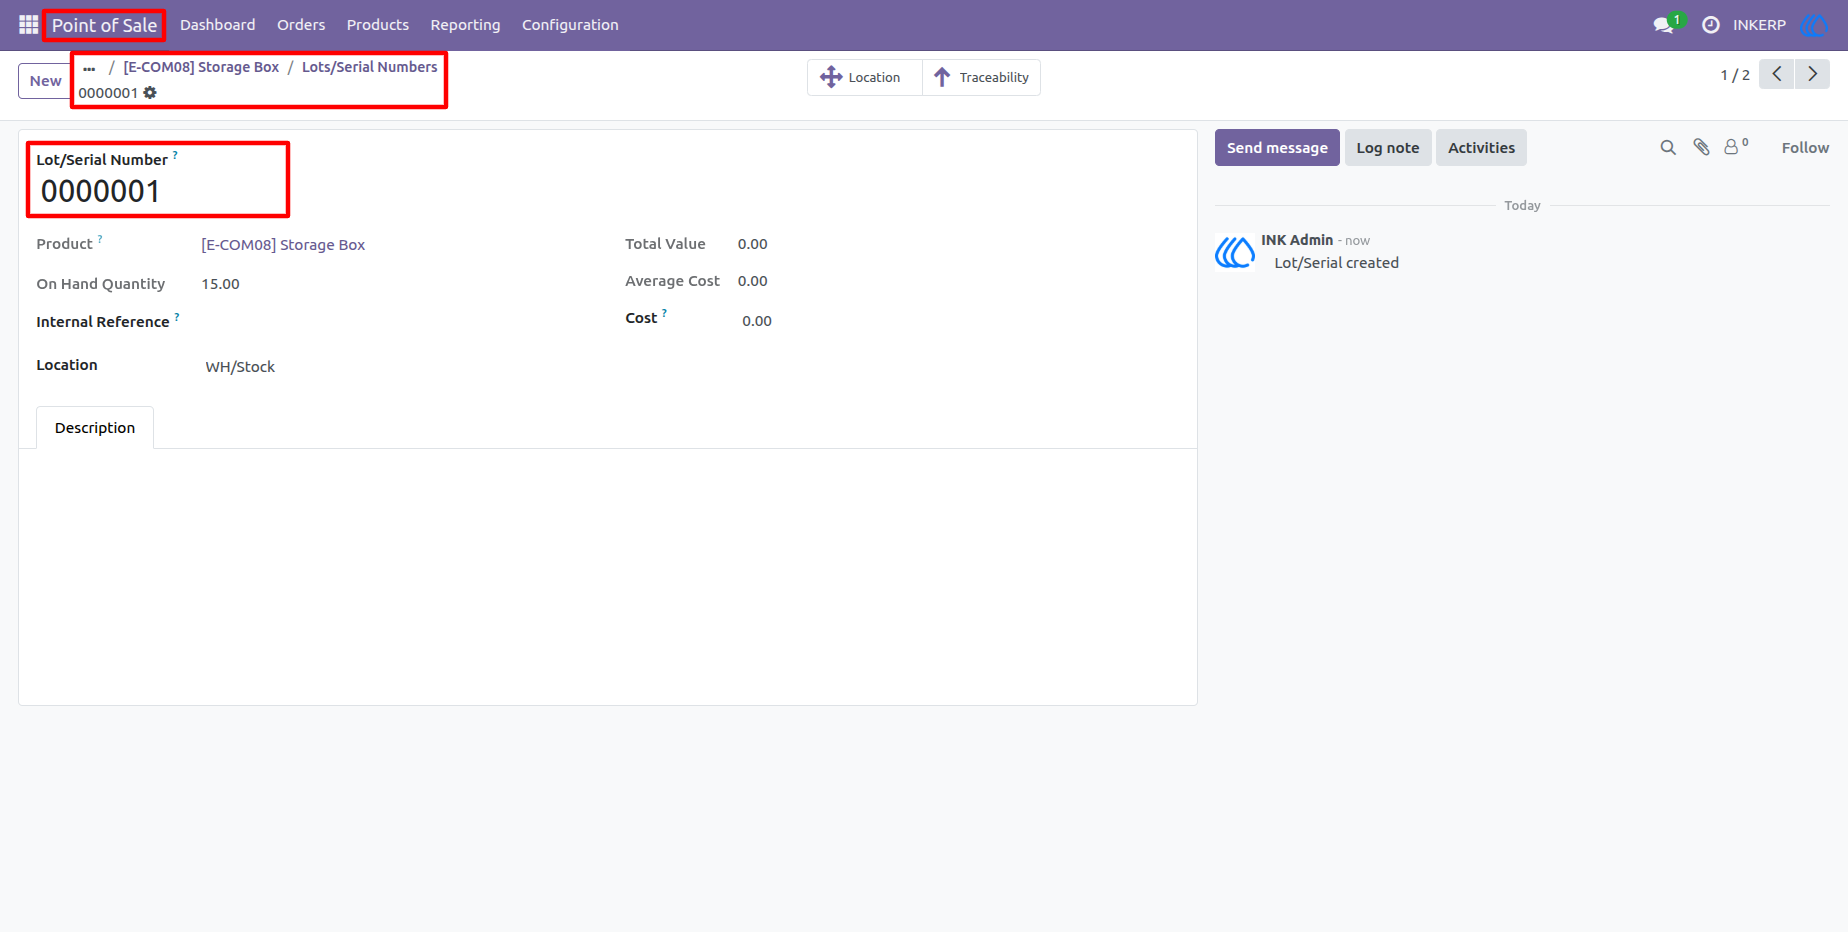Viewport: 1848px width, 932px height.
Task: Click Send message button
Action: 1277,148
